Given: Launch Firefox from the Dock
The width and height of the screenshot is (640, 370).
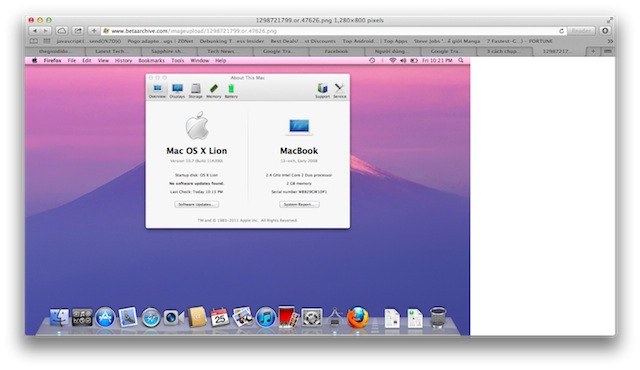Looking at the screenshot, I should pyautogui.click(x=358, y=318).
